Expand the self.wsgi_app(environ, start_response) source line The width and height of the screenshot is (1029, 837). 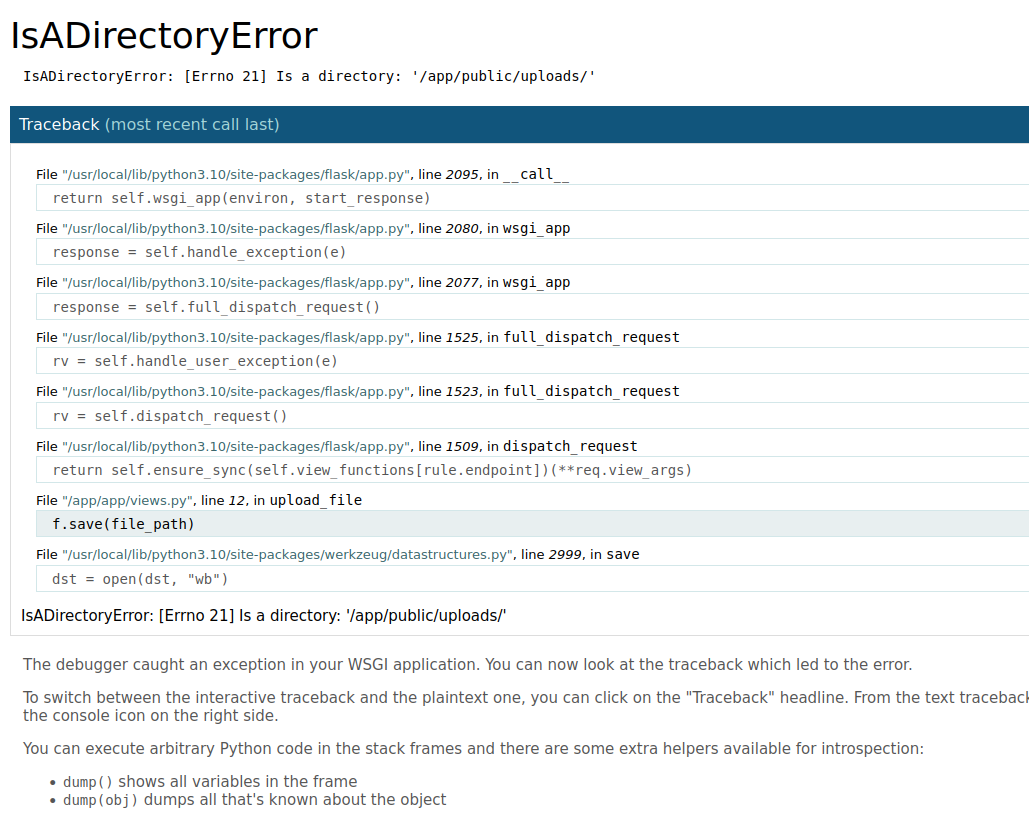pos(241,198)
